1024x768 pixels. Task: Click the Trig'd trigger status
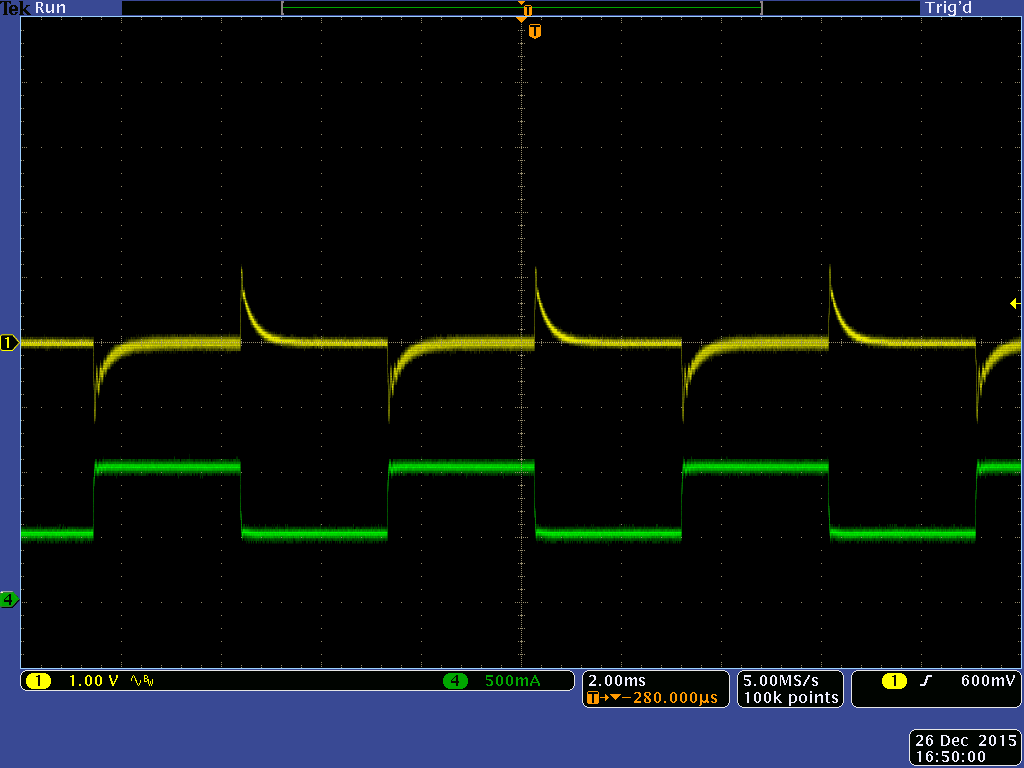pos(948,8)
